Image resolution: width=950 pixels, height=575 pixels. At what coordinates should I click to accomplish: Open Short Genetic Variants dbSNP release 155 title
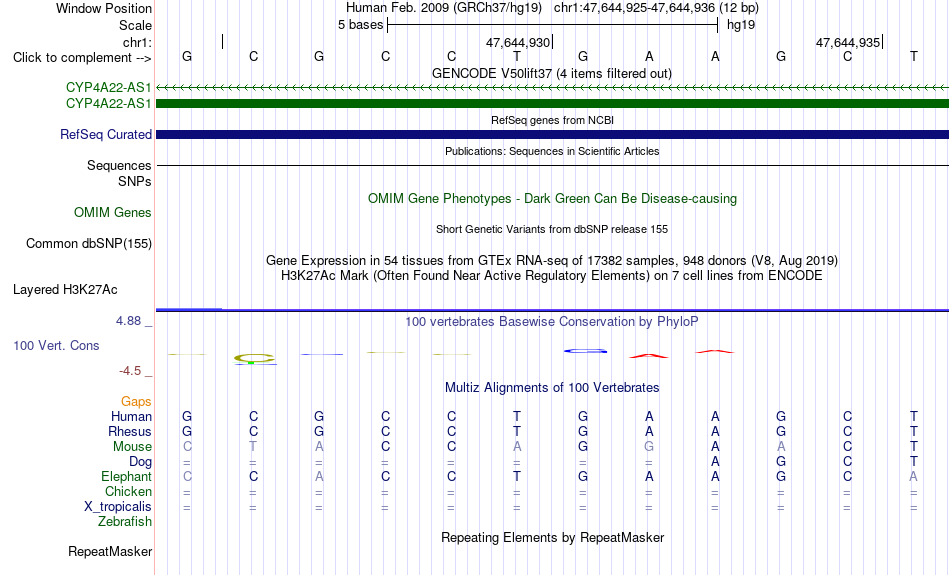pos(552,229)
